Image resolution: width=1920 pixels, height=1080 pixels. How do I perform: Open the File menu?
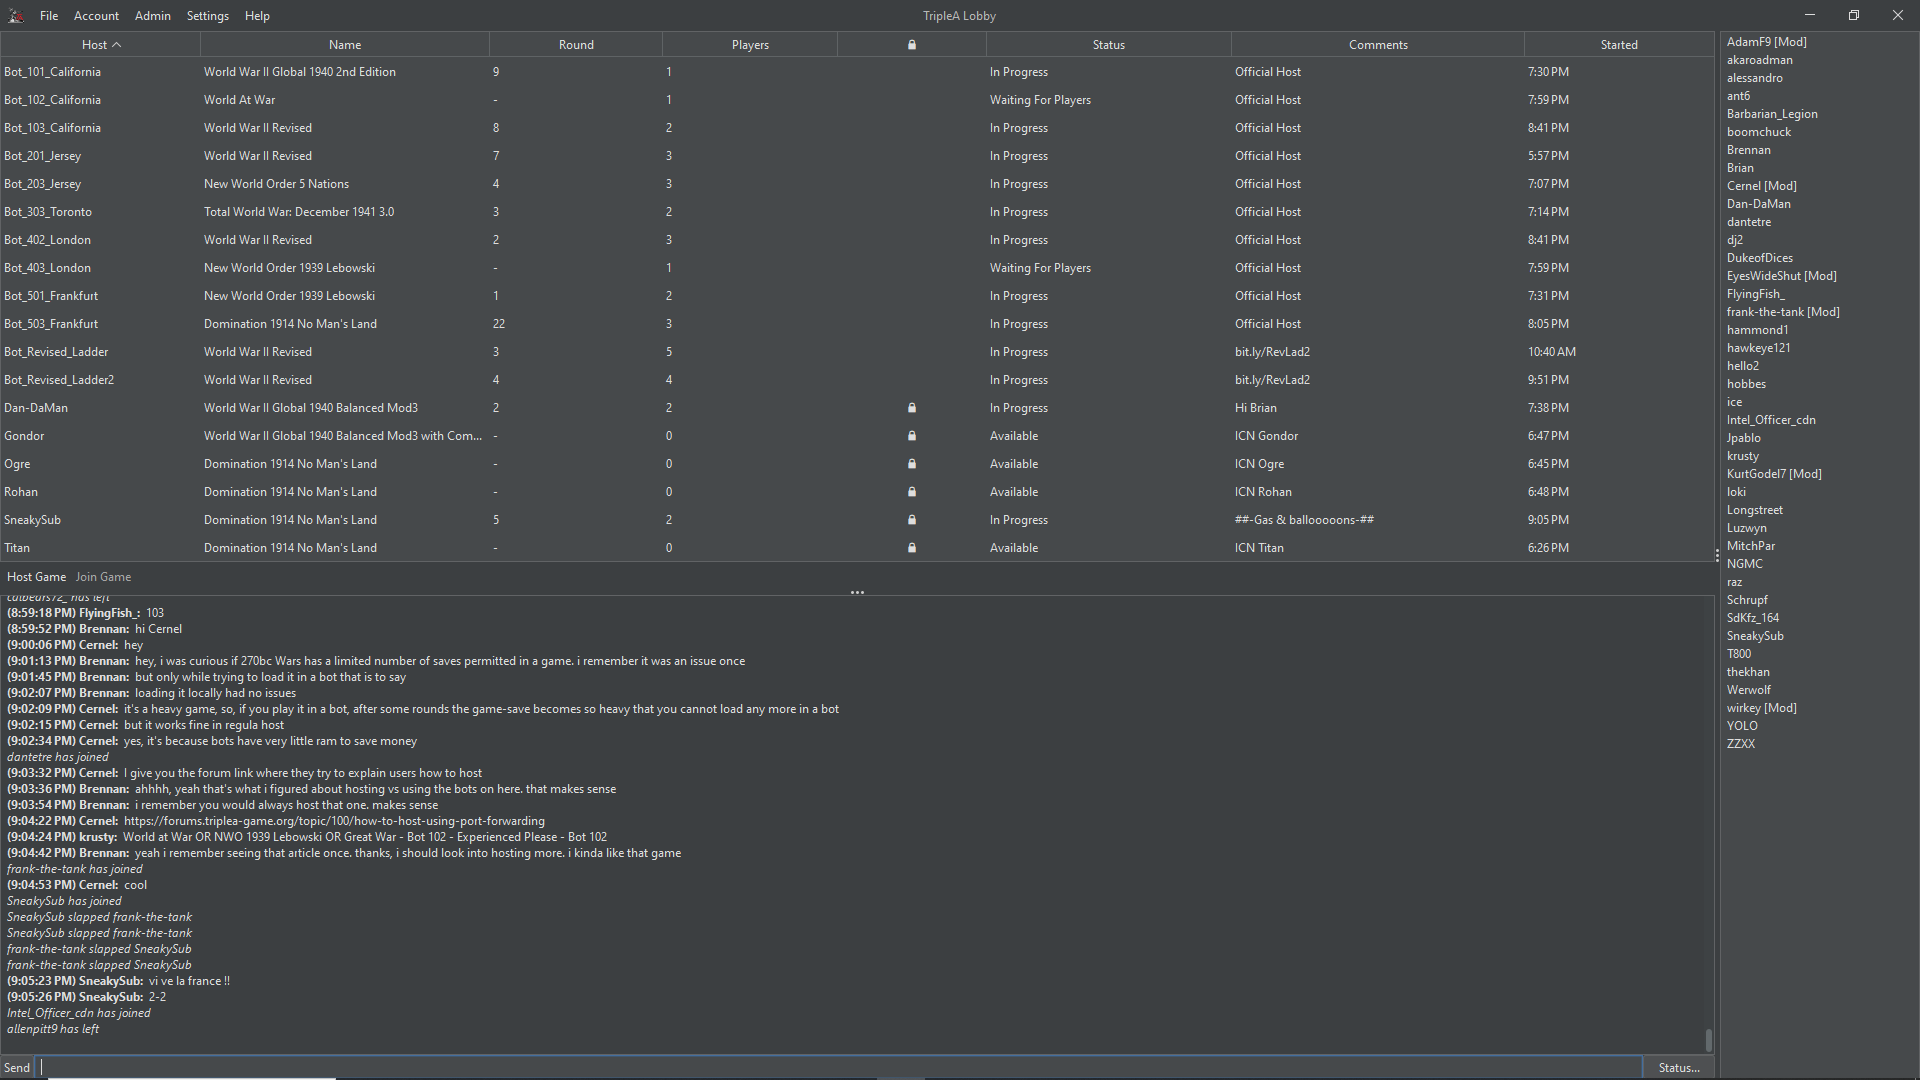pos(49,16)
